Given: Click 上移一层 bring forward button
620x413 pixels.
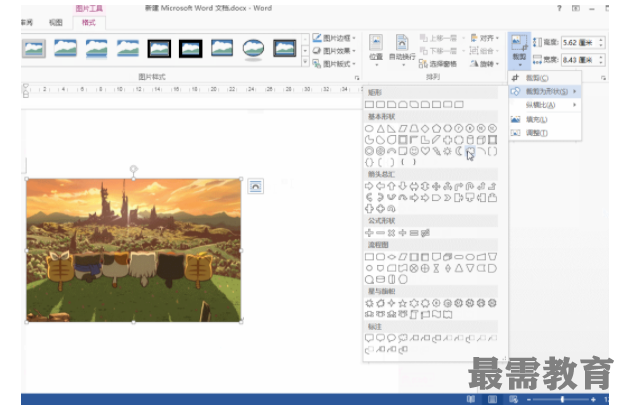Looking at the screenshot, I should click(438, 38).
